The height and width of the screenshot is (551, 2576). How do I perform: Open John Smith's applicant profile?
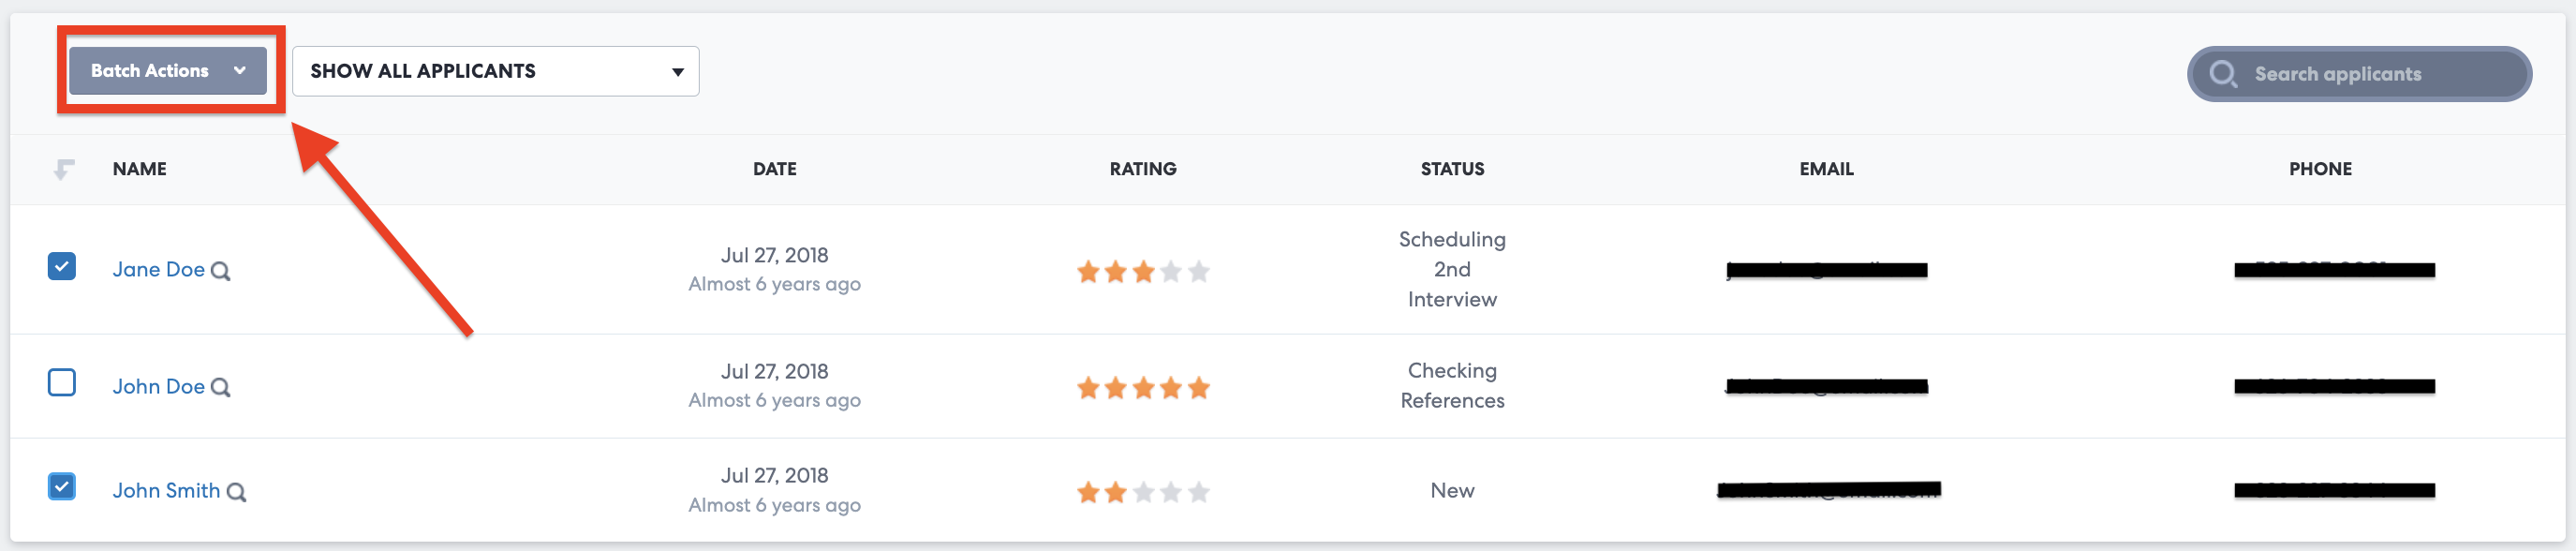pos(166,491)
